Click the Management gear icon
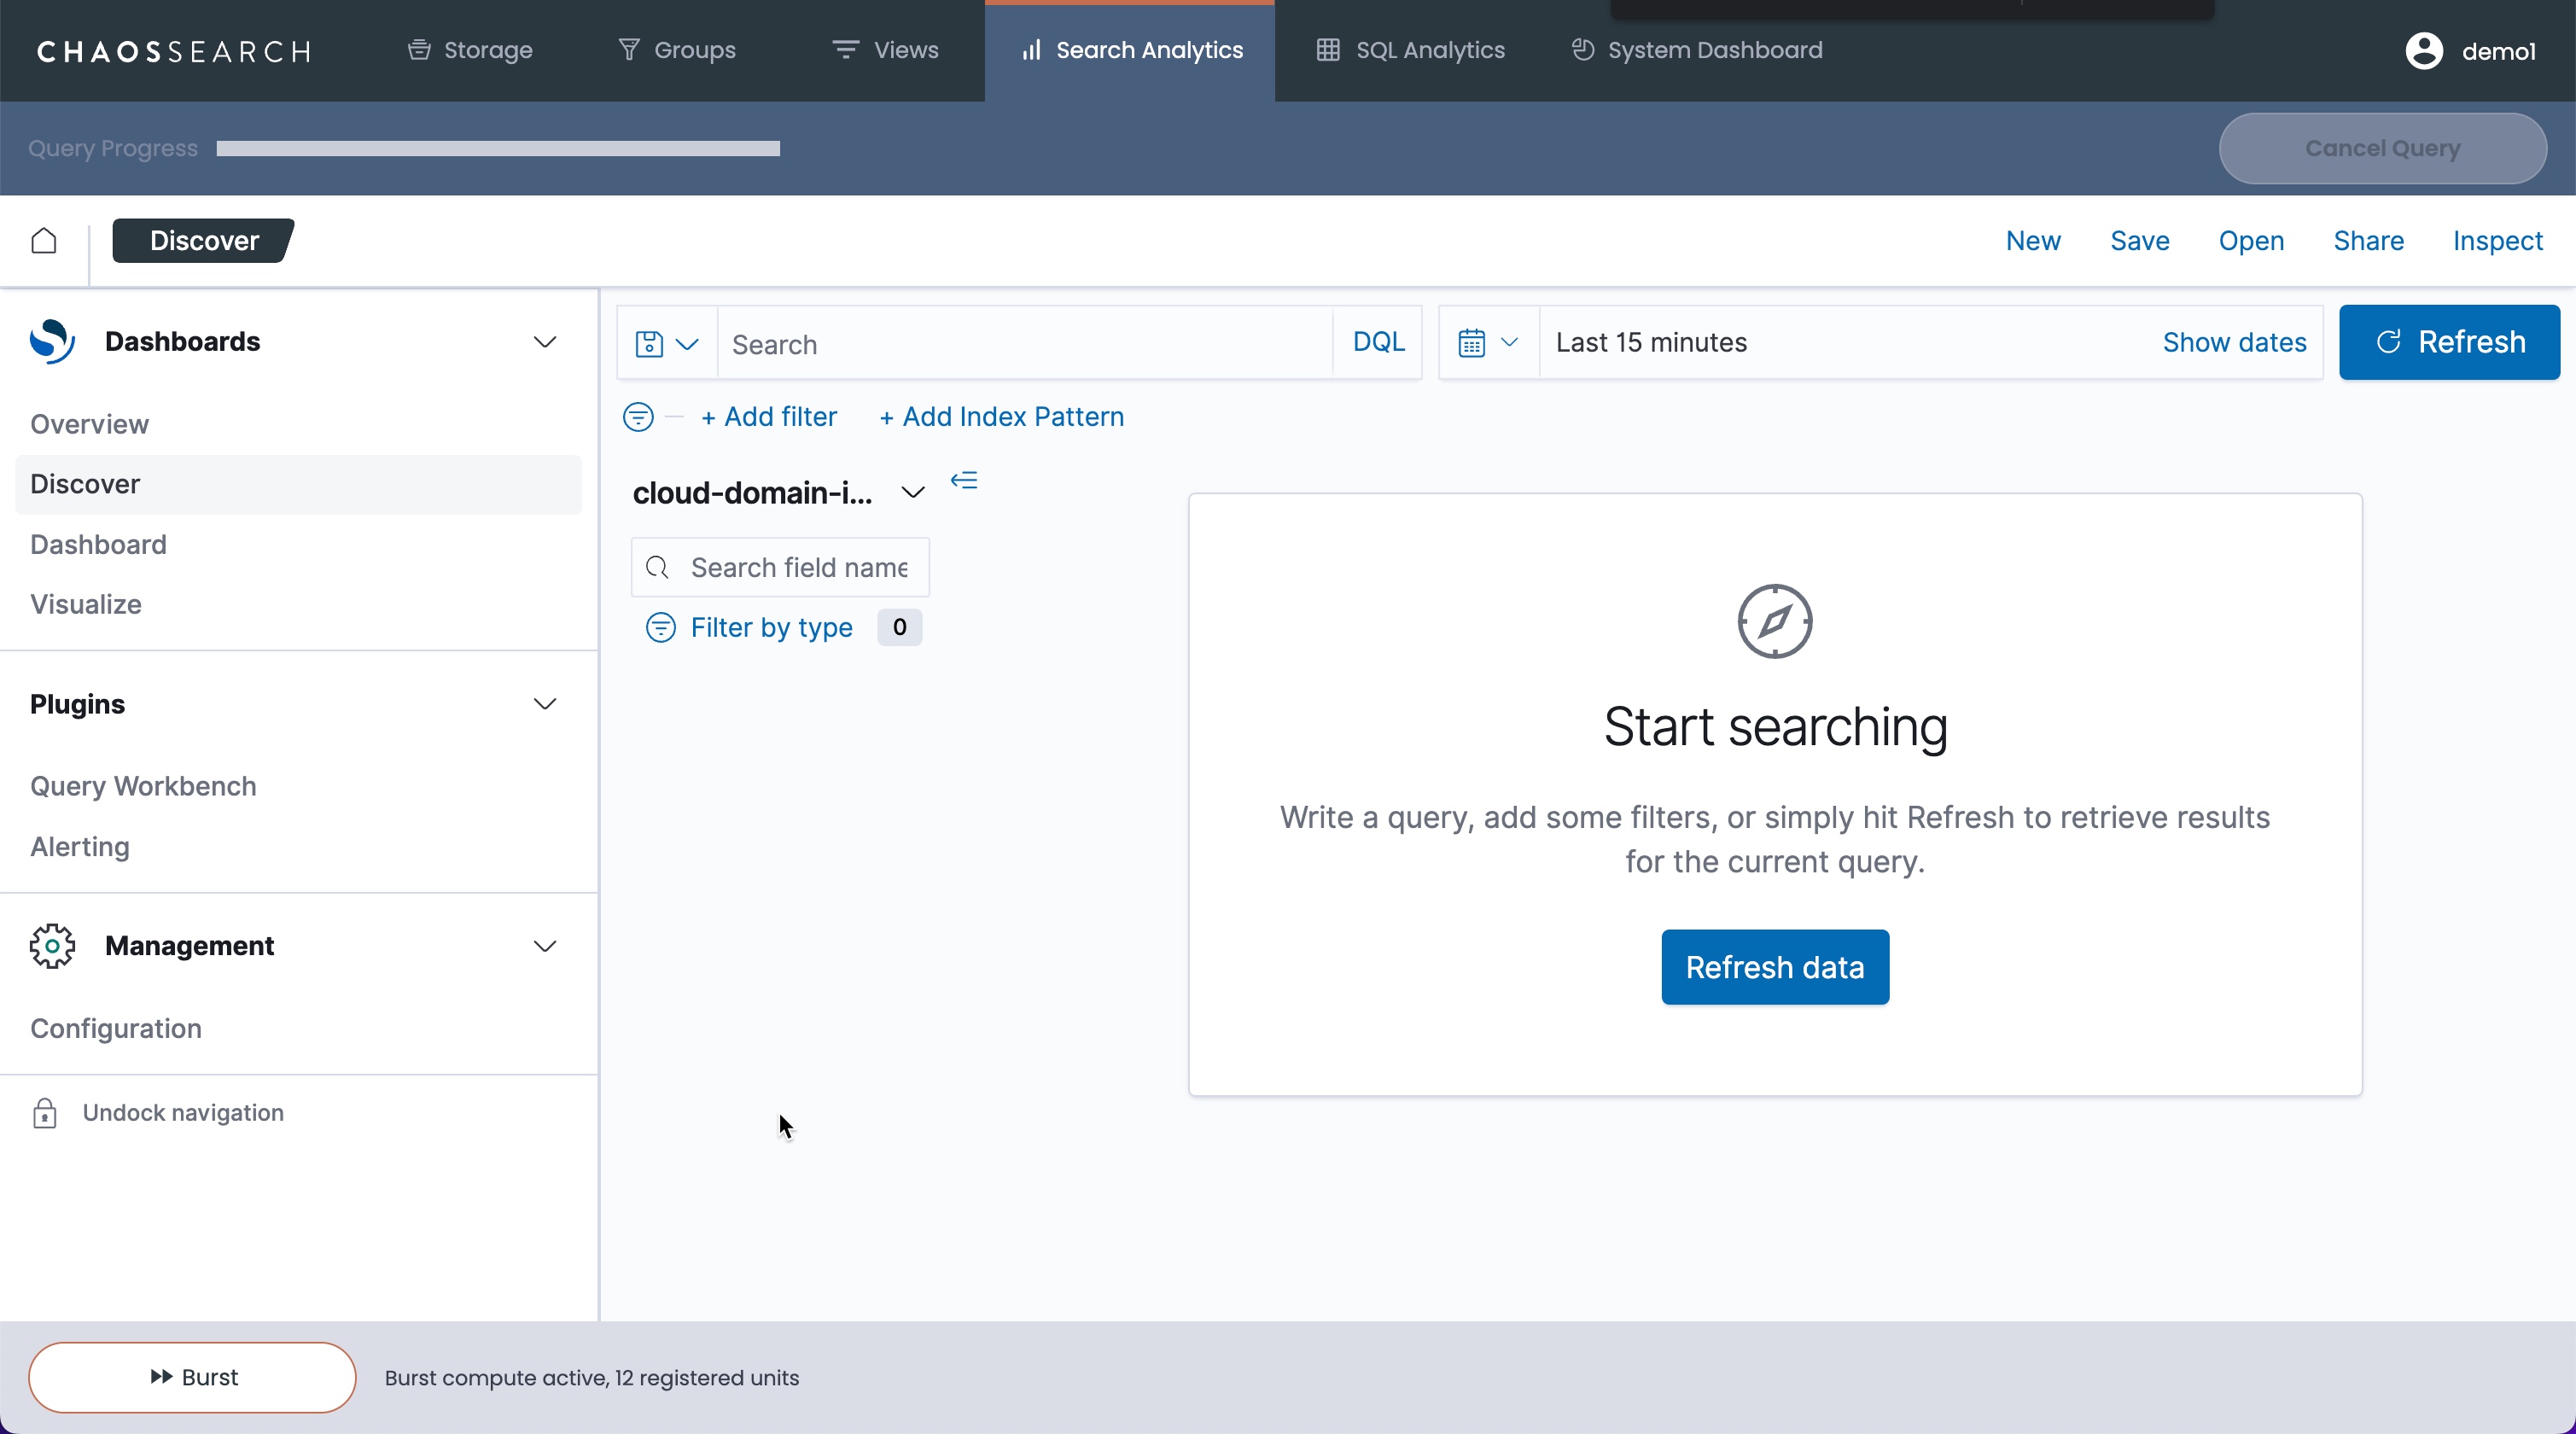 click(x=52, y=946)
